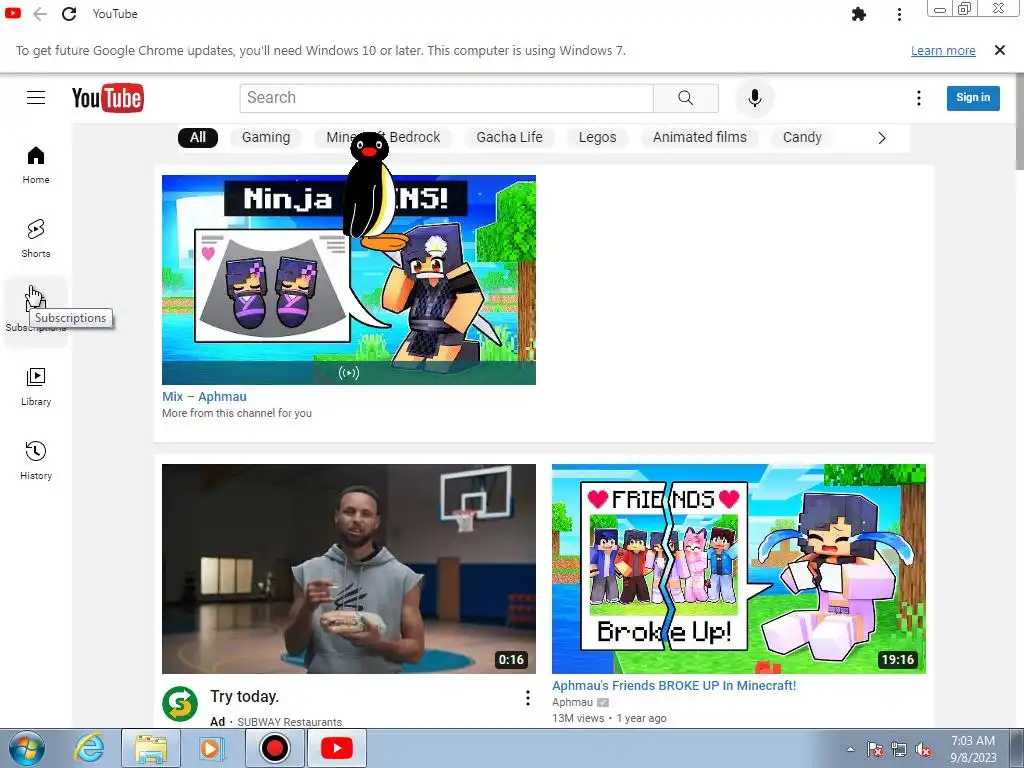Open the Mix – Aphmau title link

pos(204,396)
